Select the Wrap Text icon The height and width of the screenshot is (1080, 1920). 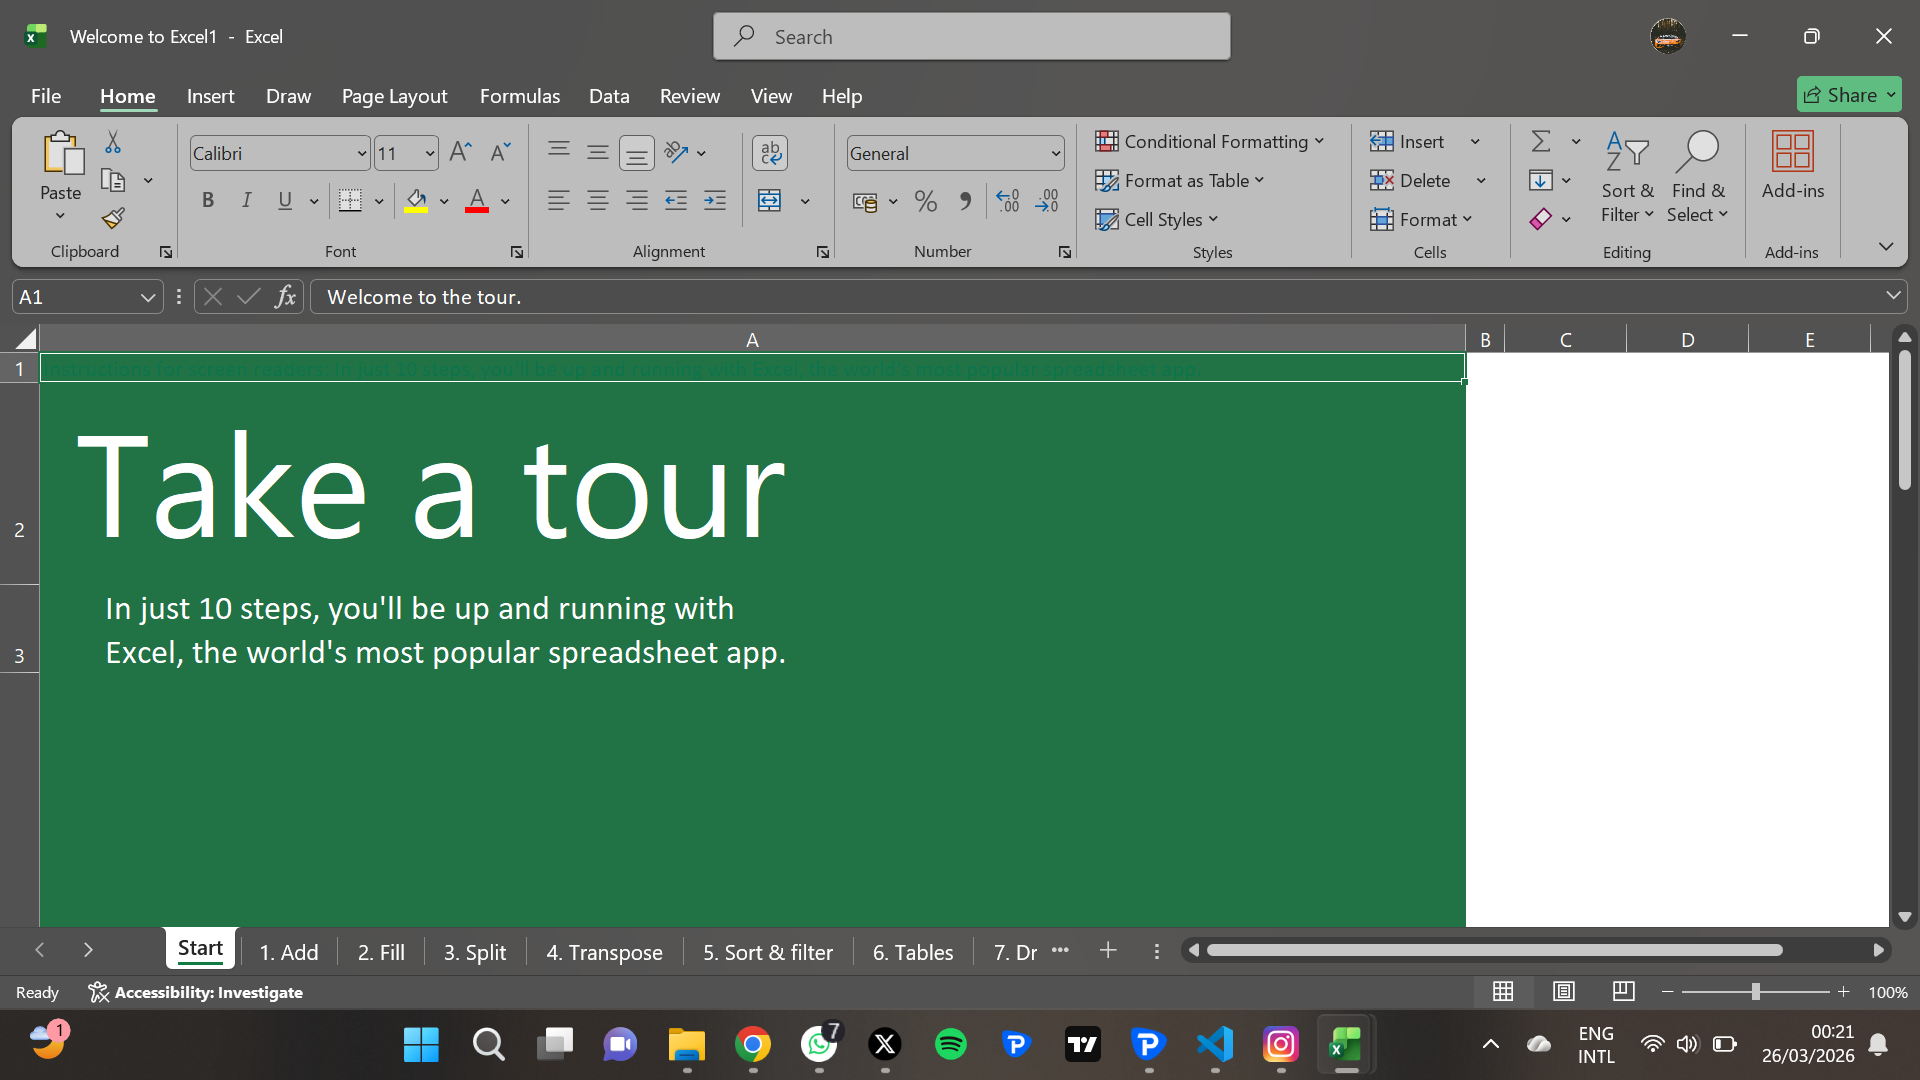point(770,152)
